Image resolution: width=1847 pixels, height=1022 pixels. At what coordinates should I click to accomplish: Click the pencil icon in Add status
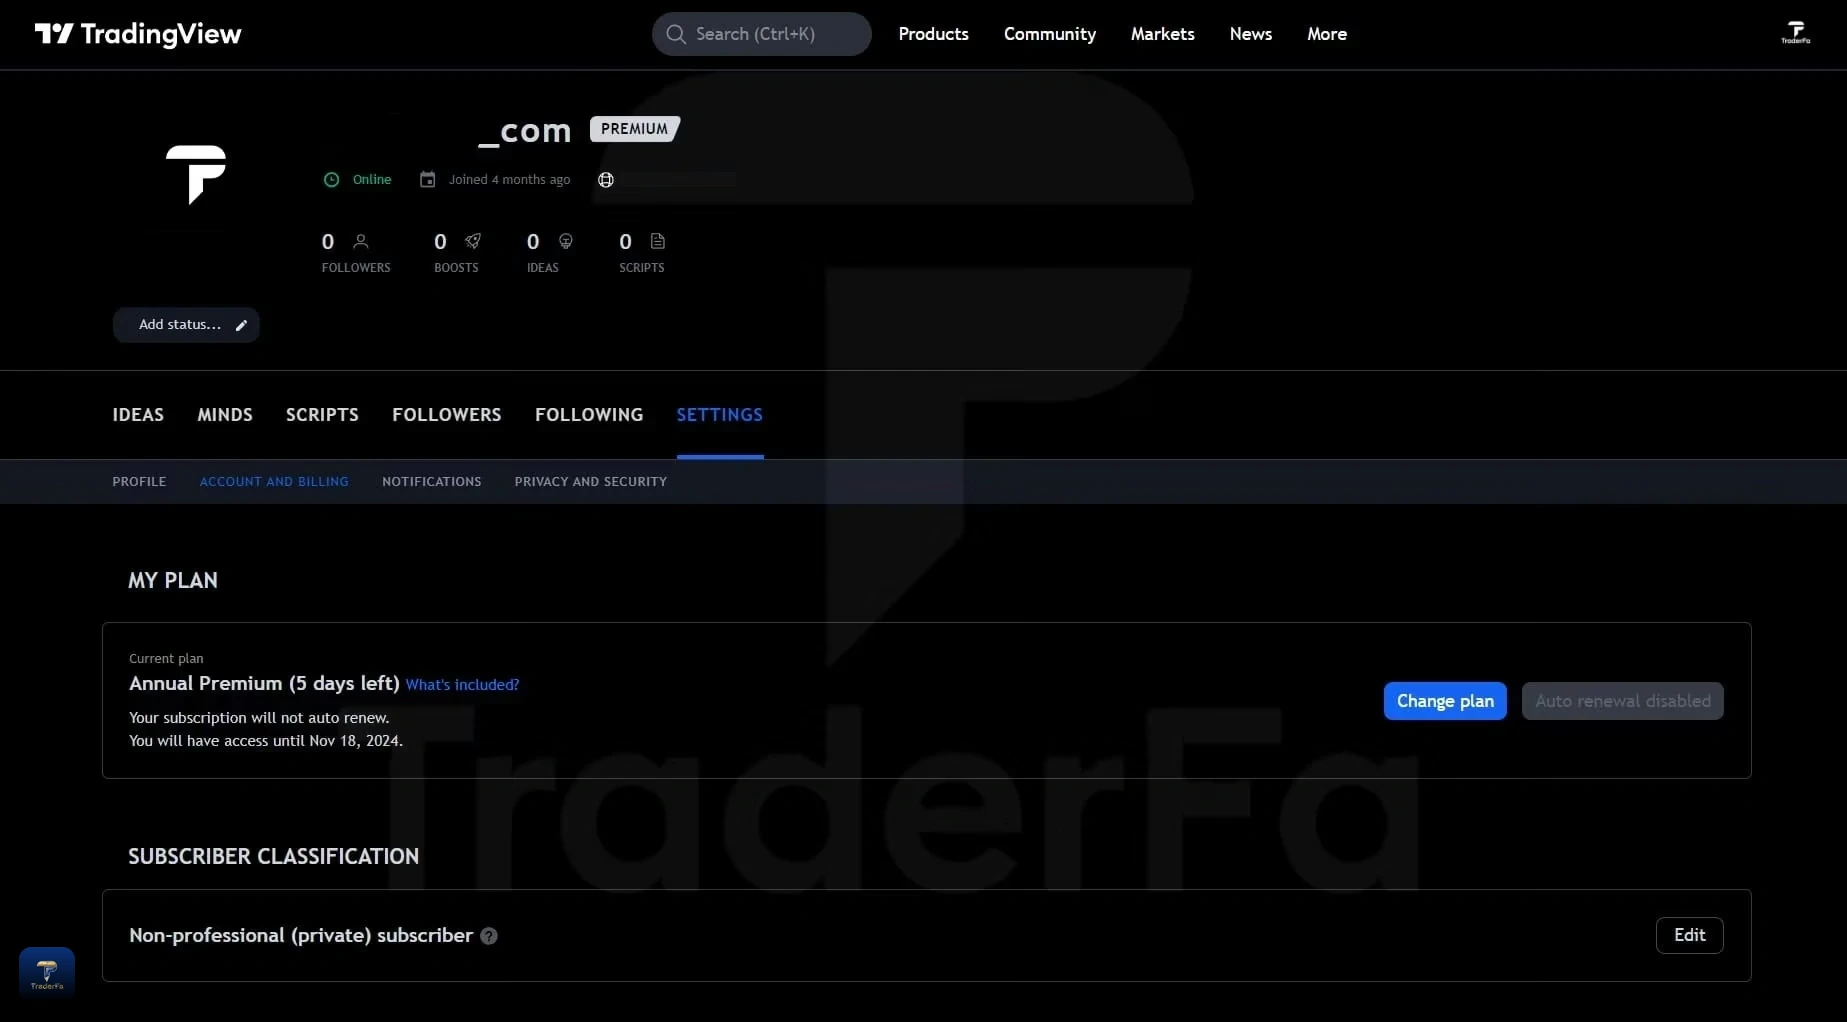click(x=241, y=325)
